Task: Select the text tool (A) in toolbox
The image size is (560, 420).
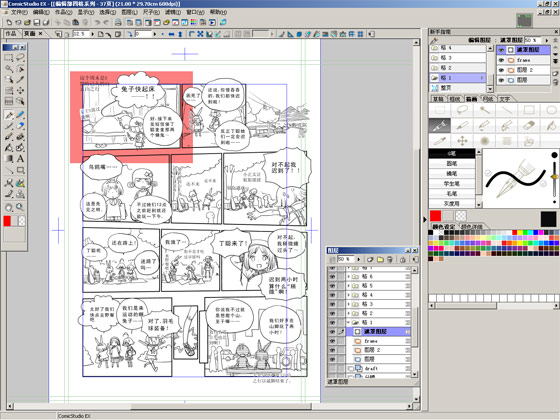Action: [20, 159]
